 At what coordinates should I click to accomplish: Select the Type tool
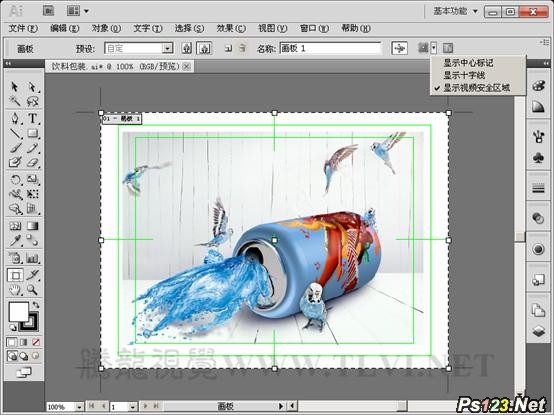tap(32, 118)
